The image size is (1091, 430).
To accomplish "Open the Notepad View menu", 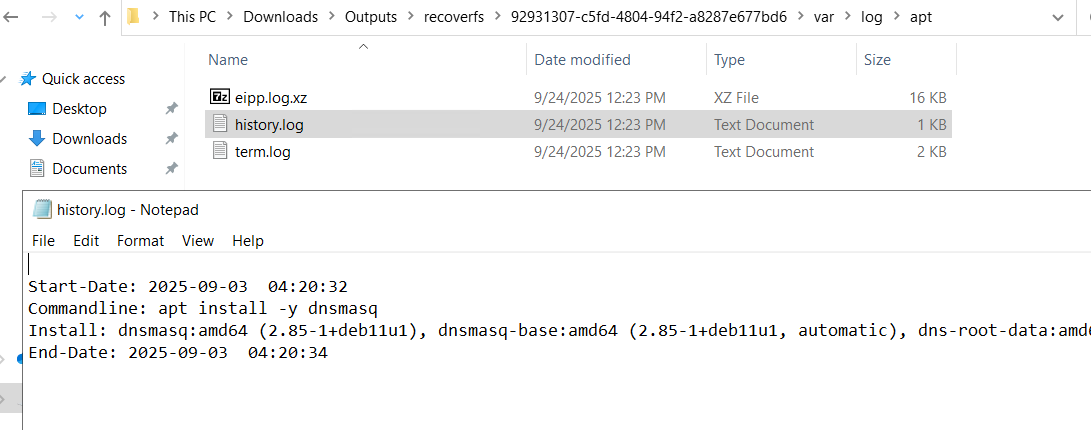I will tap(198, 240).
